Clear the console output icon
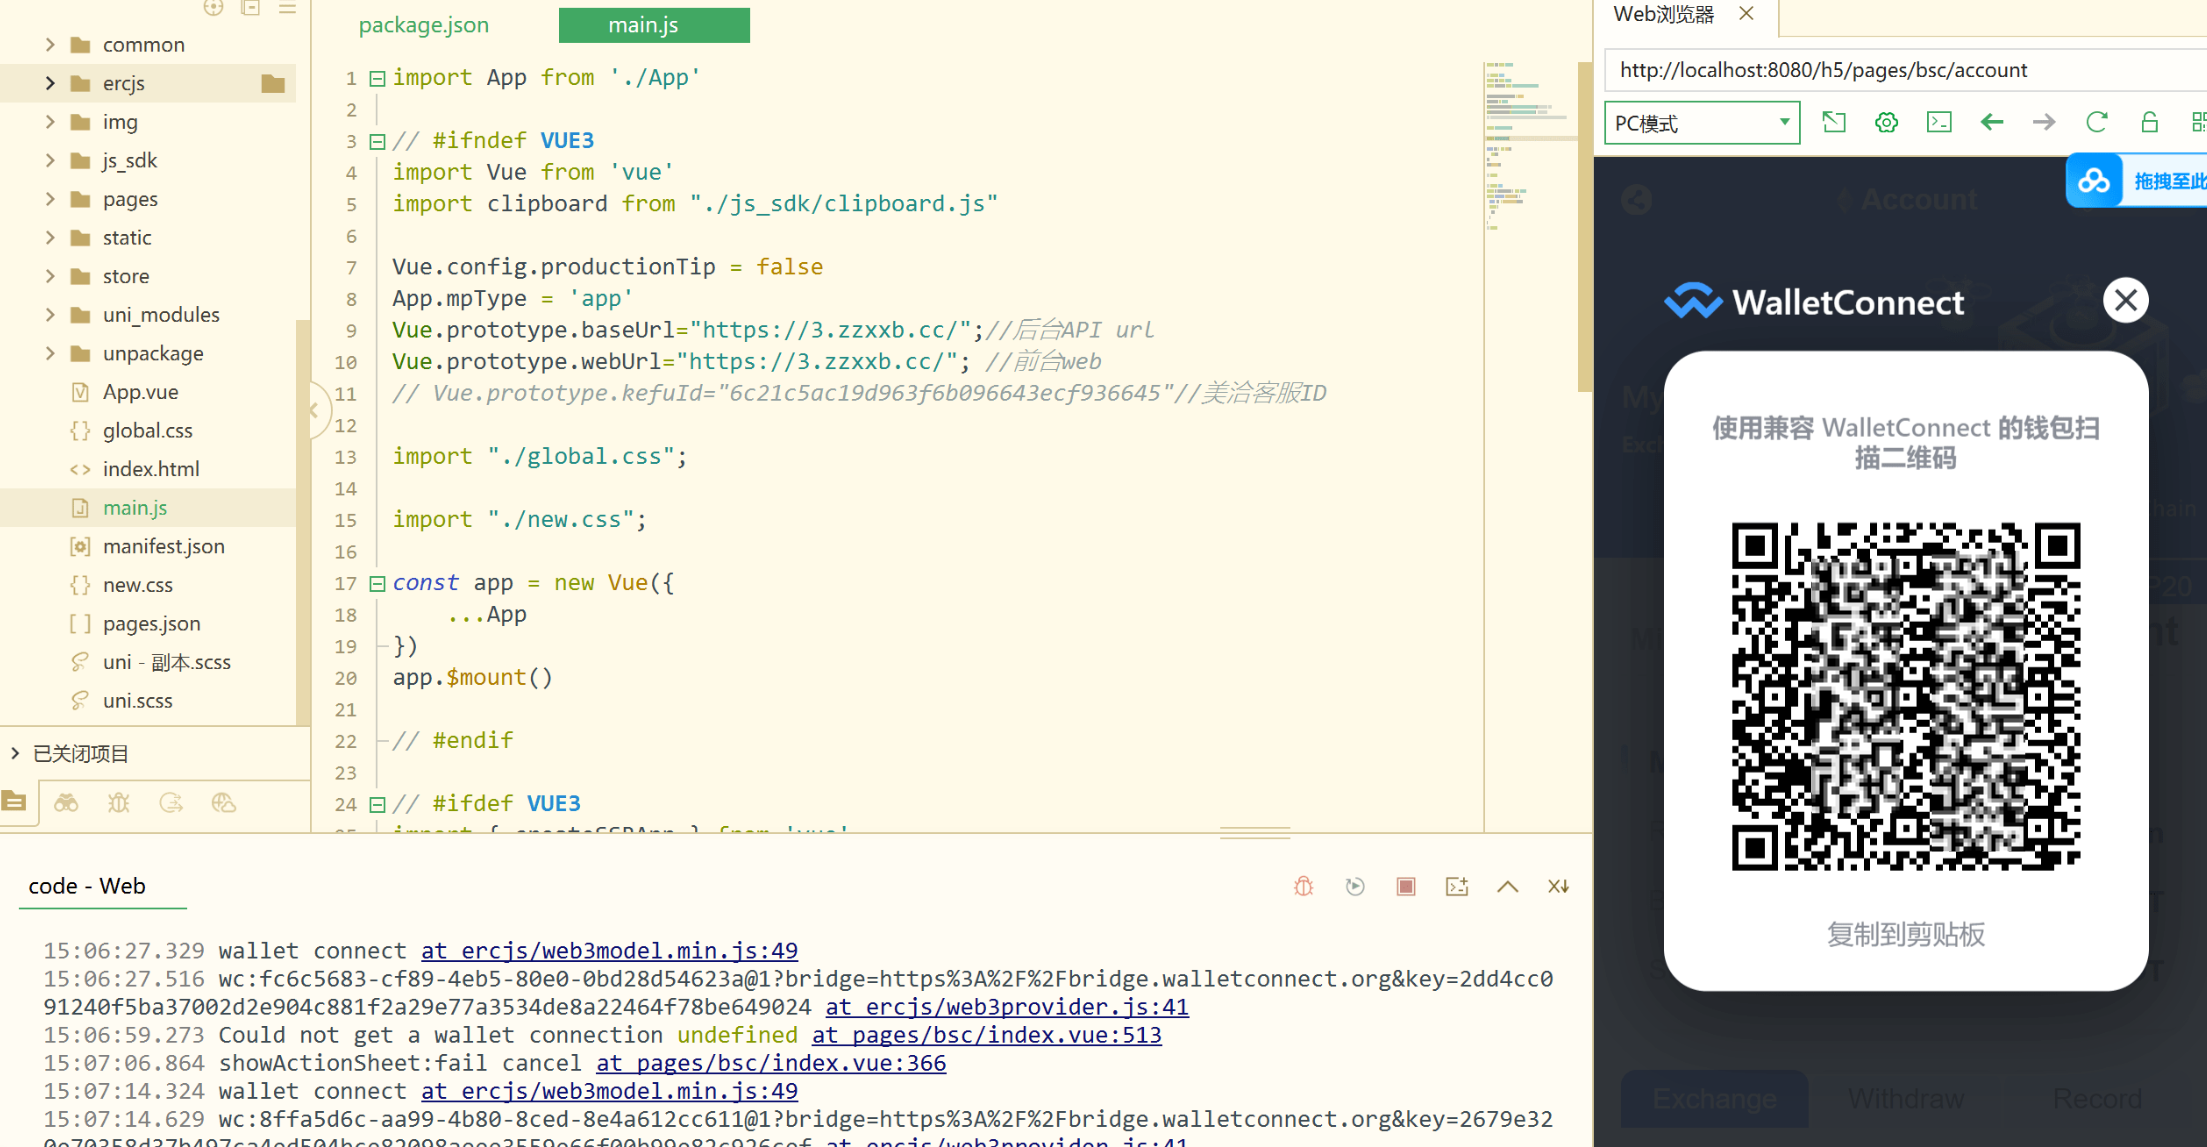 [x=1559, y=886]
